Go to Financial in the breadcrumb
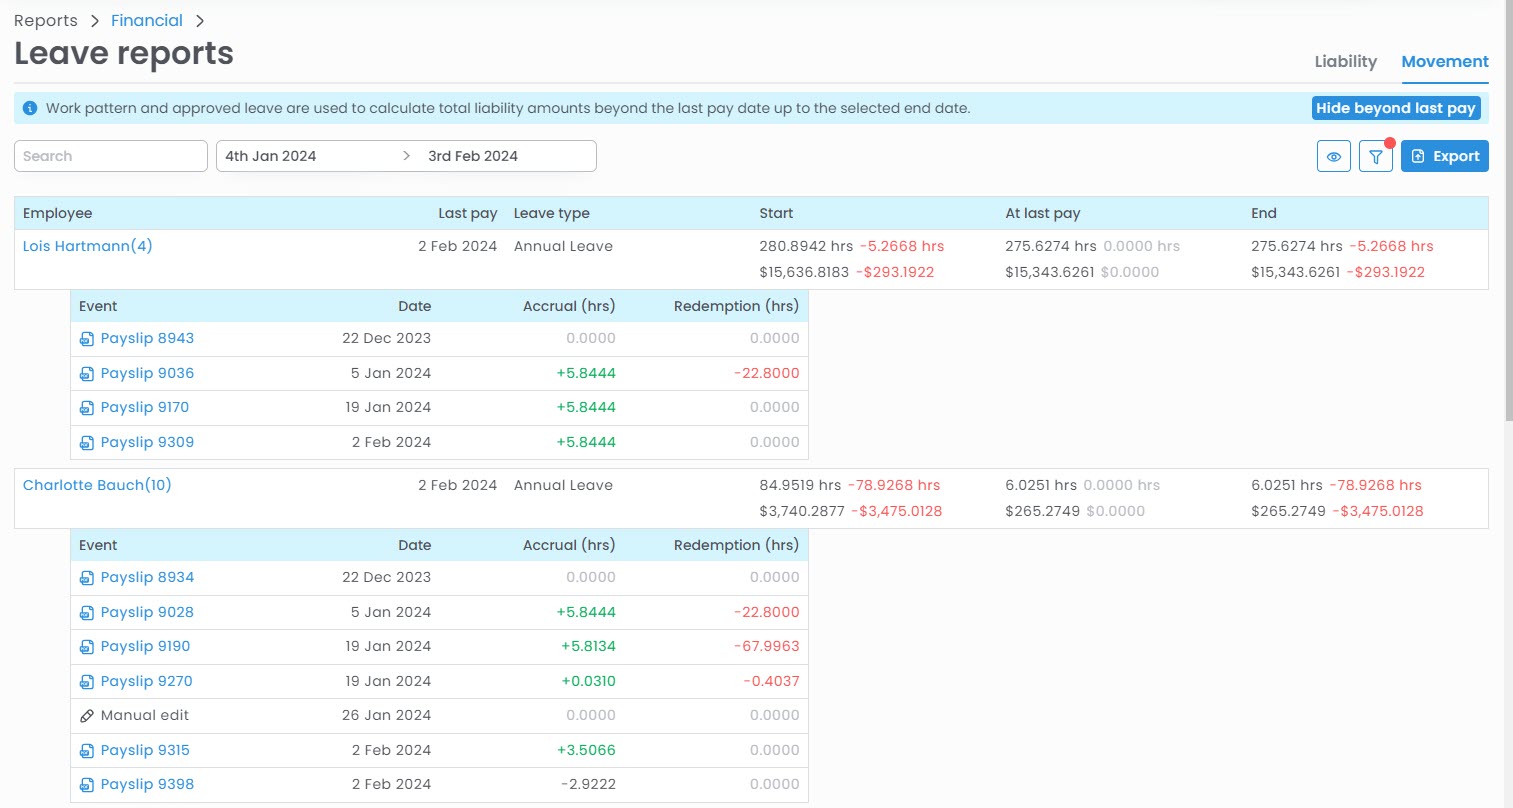 point(147,21)
